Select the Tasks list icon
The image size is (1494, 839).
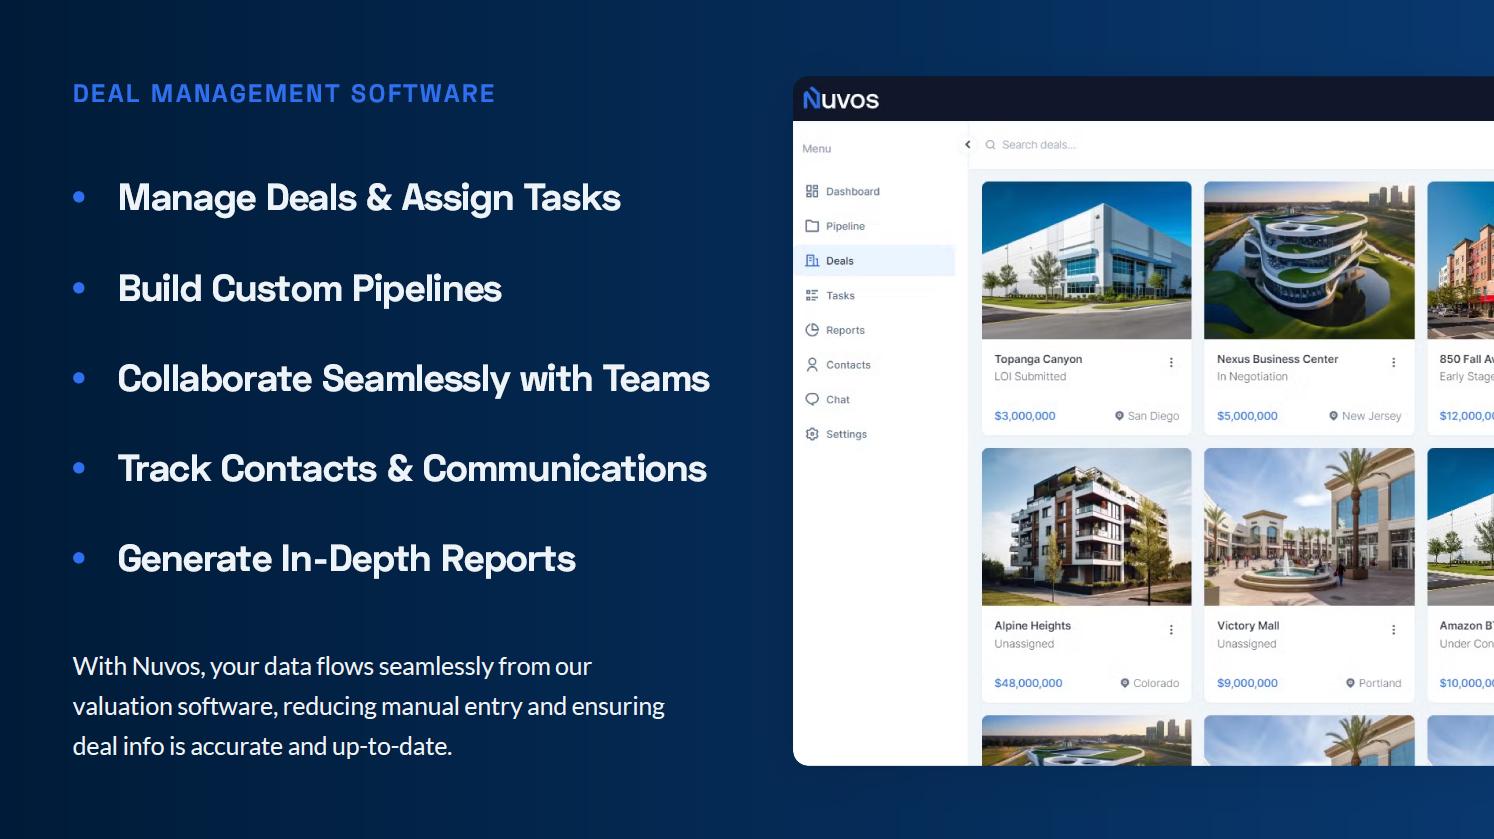point(812,295)
